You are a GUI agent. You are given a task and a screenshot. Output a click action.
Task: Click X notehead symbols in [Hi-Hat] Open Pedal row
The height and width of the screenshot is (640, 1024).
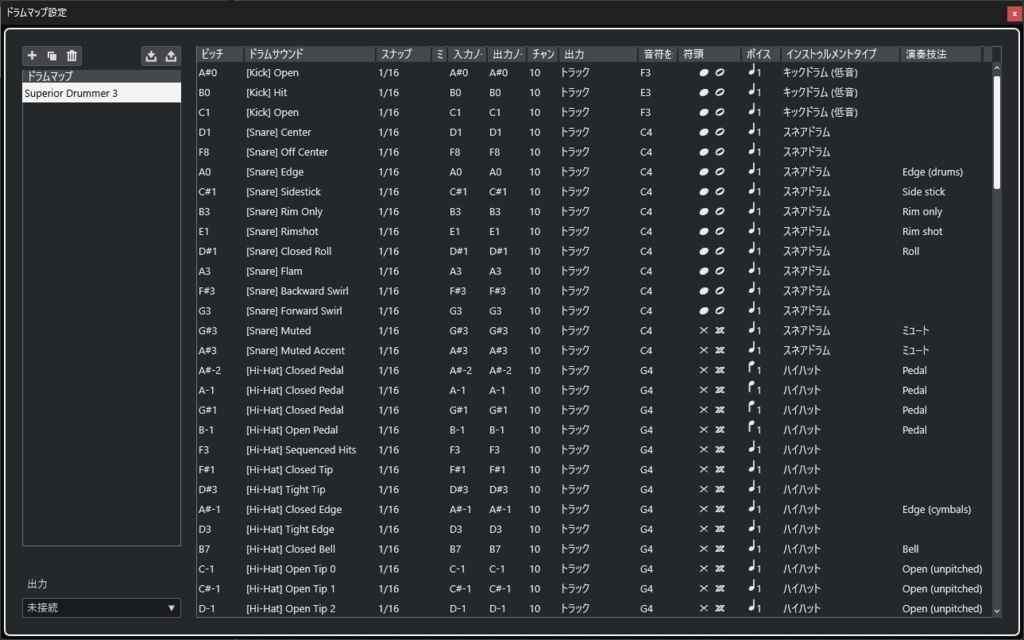pyautogui.click(x=711, y=430)
